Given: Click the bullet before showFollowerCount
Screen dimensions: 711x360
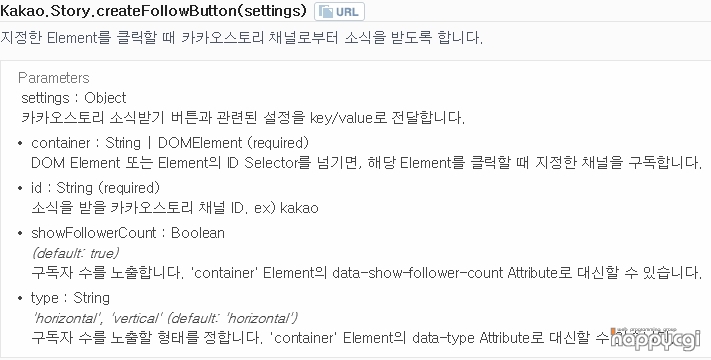Looking at the screenshot, I should click(x=19, y=234).
